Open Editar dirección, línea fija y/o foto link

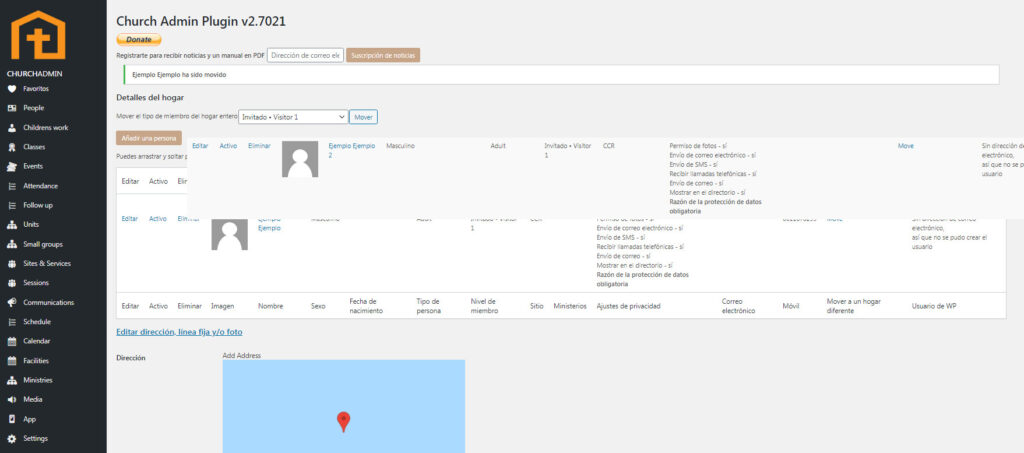point(179,331)
